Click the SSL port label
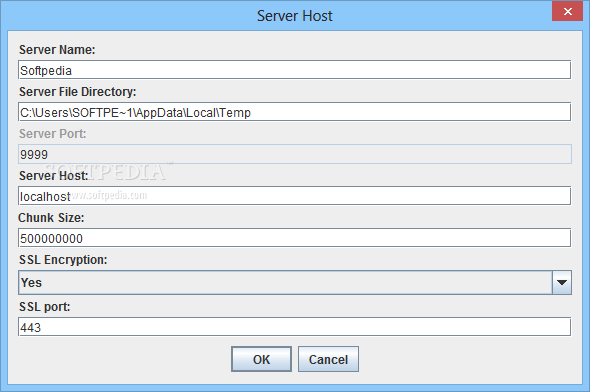This screenshot has width=590, height=392. 45,307
